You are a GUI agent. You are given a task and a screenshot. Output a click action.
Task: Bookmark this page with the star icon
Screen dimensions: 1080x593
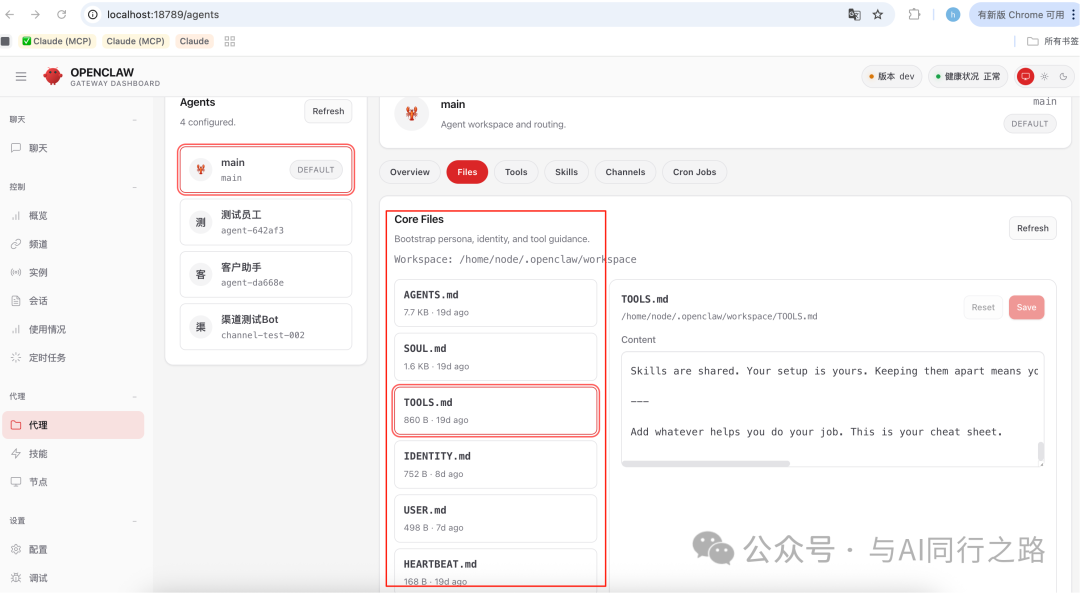pos(878,15)
